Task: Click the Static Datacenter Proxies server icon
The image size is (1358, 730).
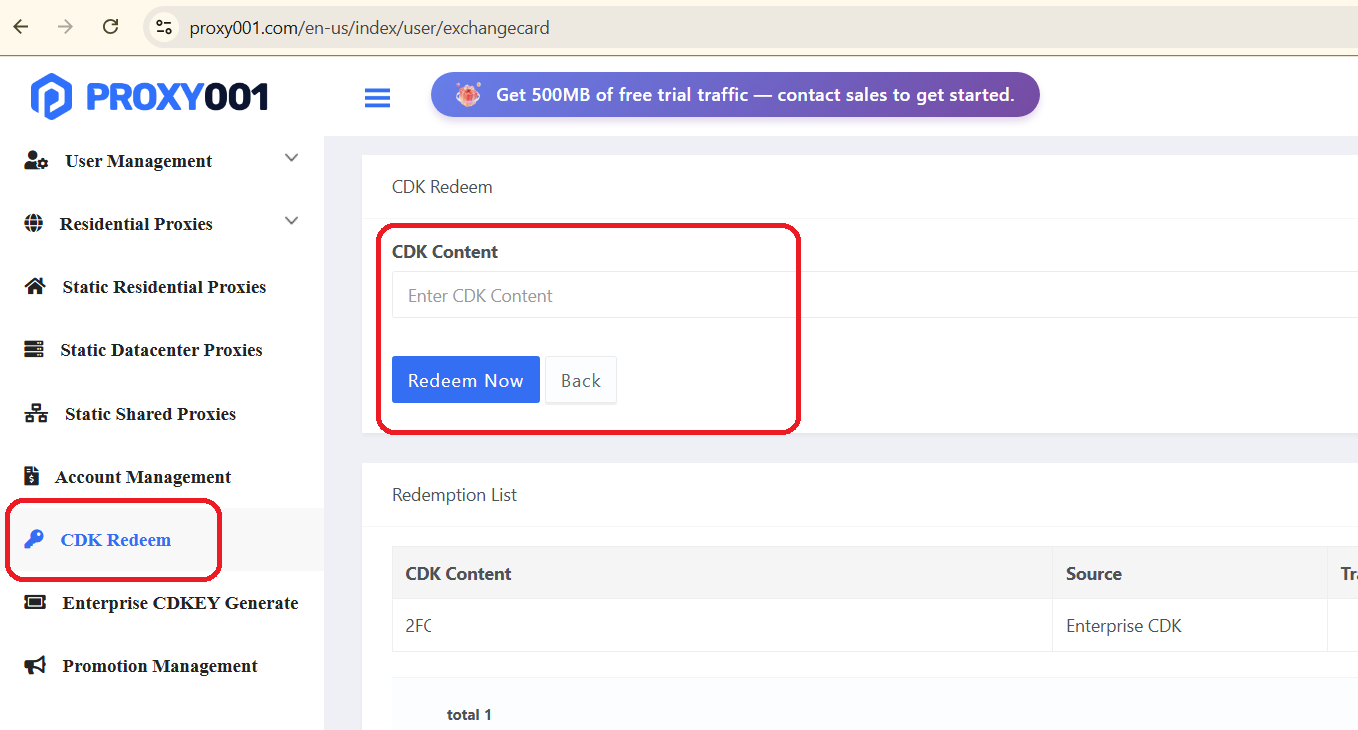Action: pos(34,350)
